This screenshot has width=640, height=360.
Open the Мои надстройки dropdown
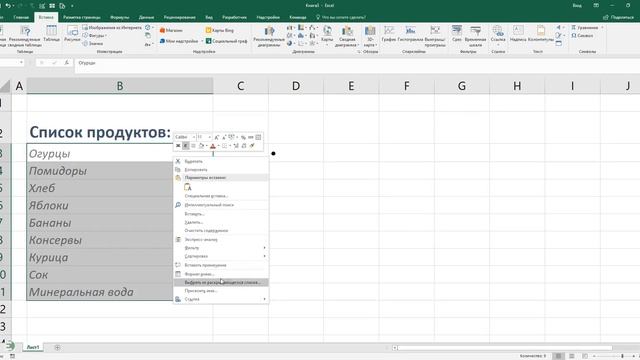[181, 41]
